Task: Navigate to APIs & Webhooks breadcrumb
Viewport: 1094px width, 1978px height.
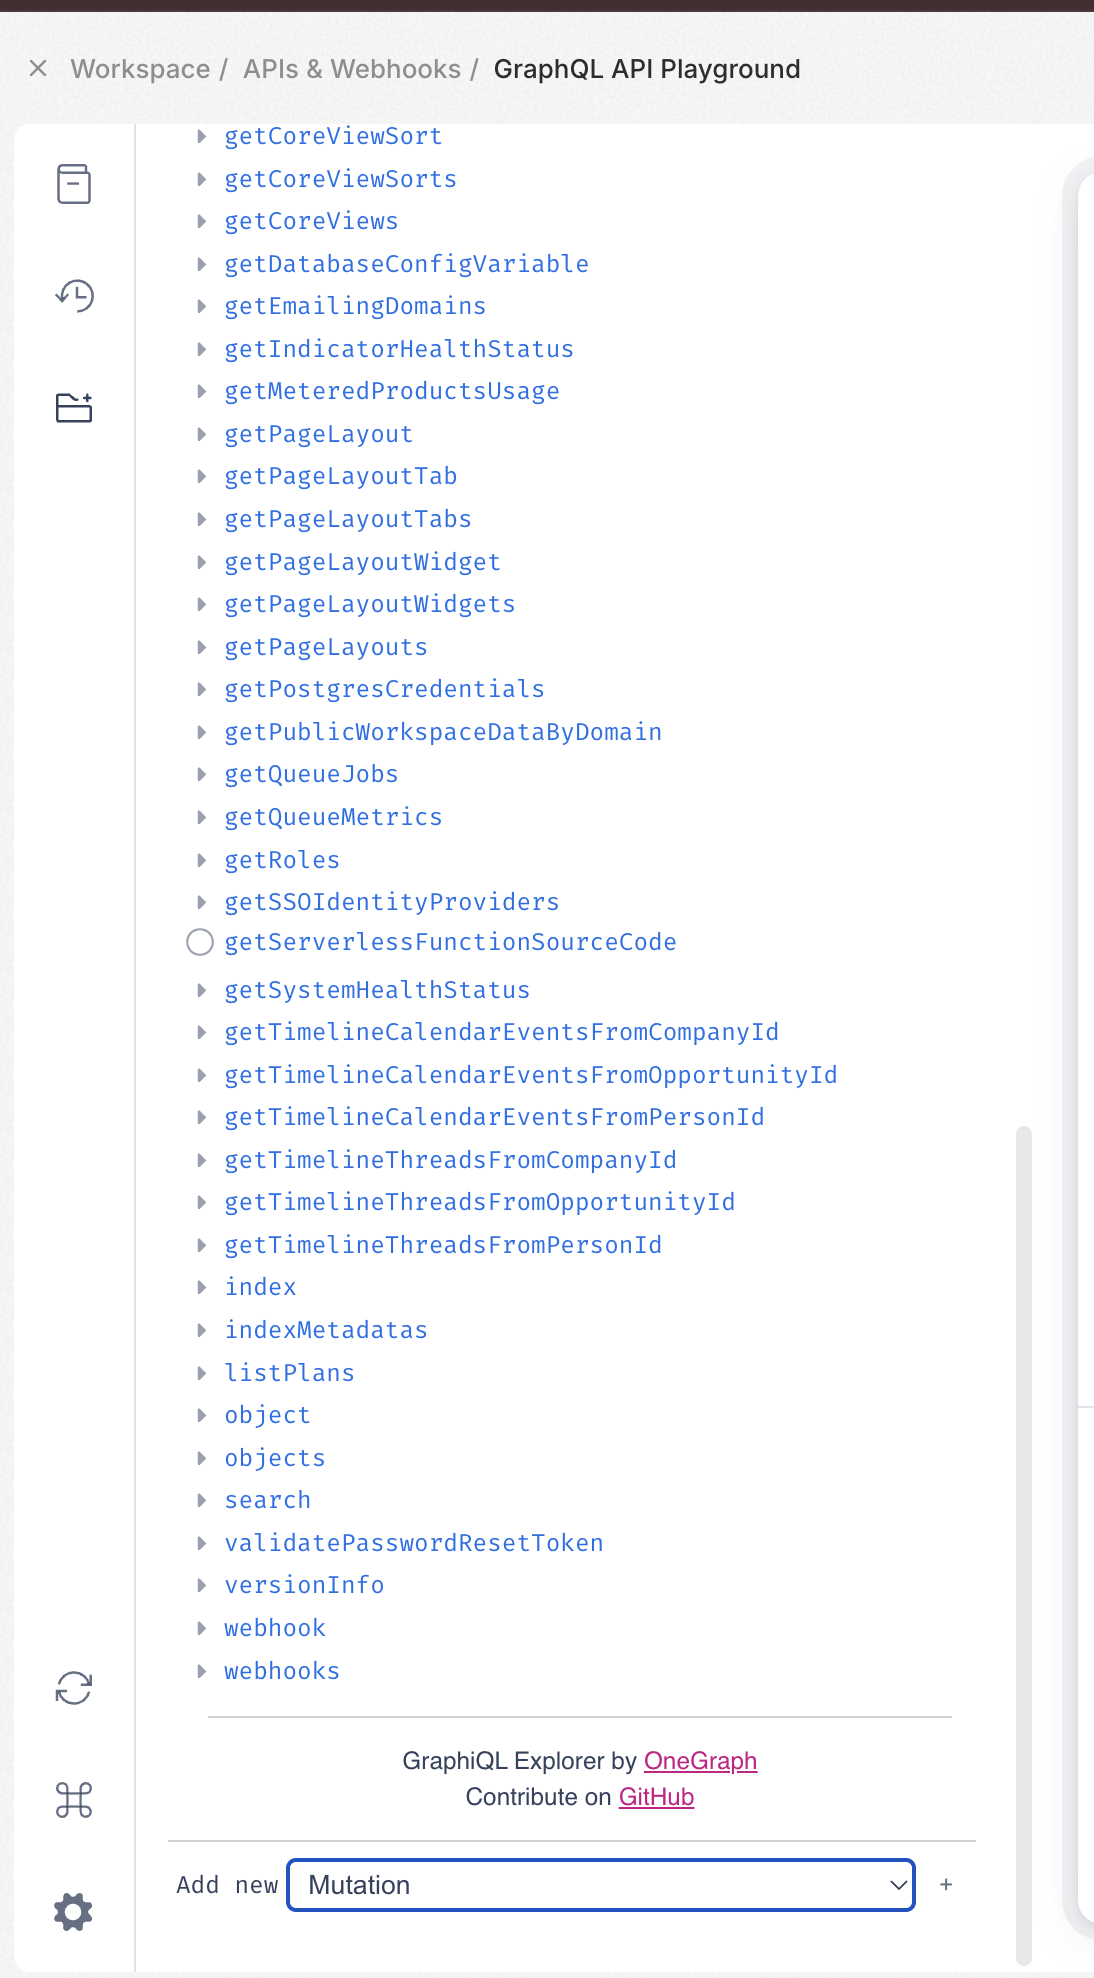Action: [x=352, y=69]
